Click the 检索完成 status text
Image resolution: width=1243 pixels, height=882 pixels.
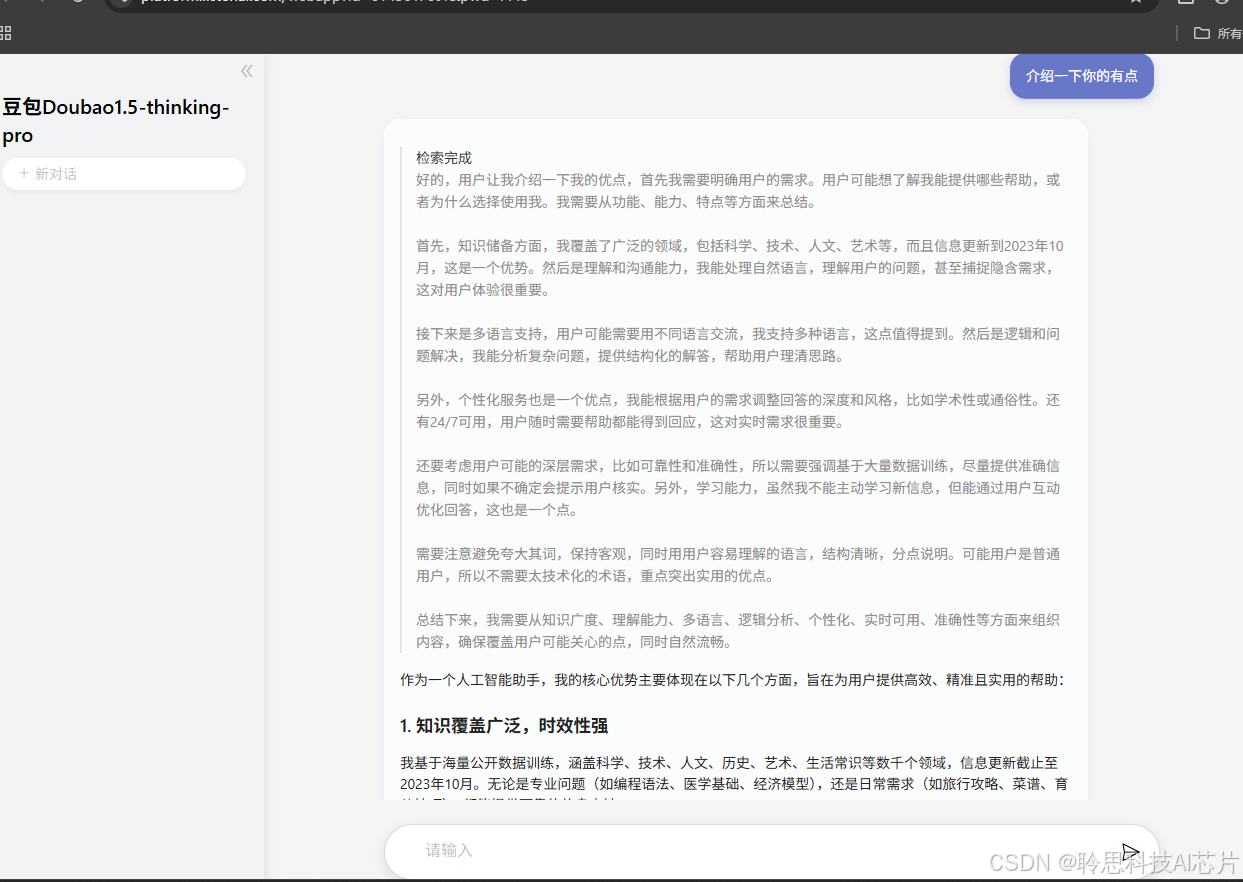444,158
